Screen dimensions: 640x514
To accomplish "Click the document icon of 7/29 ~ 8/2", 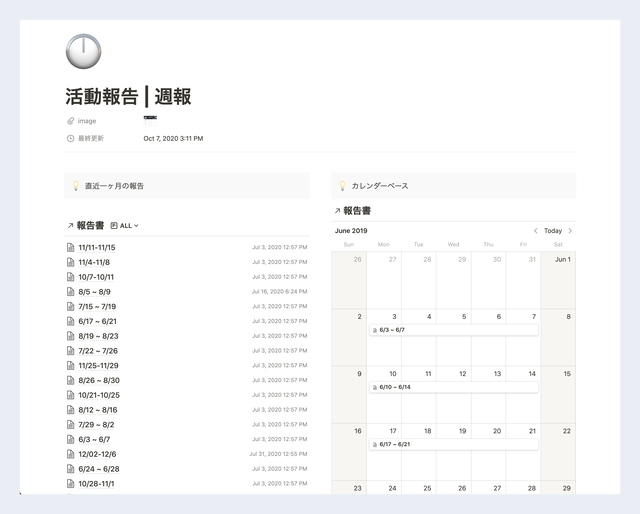I will (x=71, y=425).
